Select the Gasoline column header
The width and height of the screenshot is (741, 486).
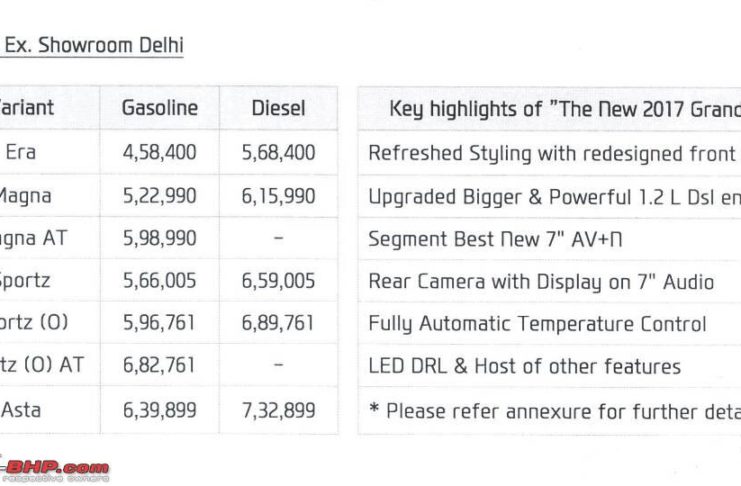[160, 108]
